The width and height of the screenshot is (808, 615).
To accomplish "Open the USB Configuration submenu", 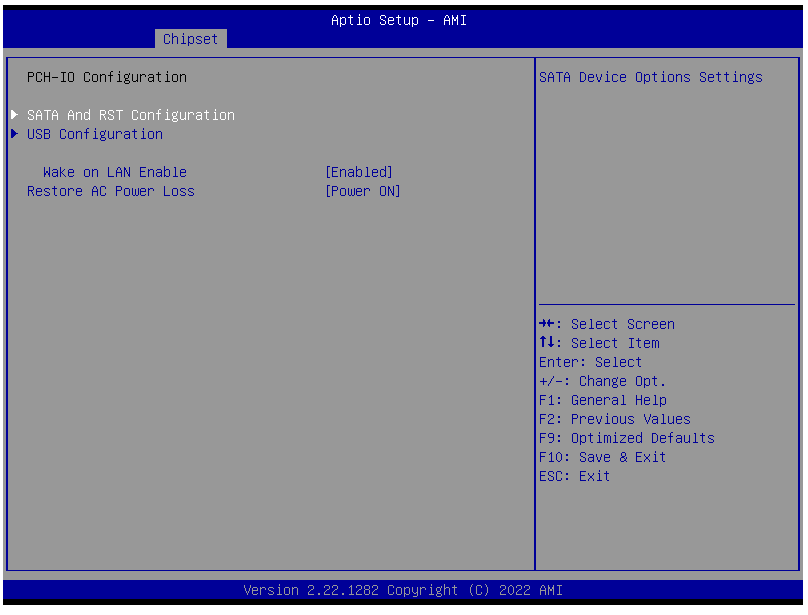I will [95, 134].
